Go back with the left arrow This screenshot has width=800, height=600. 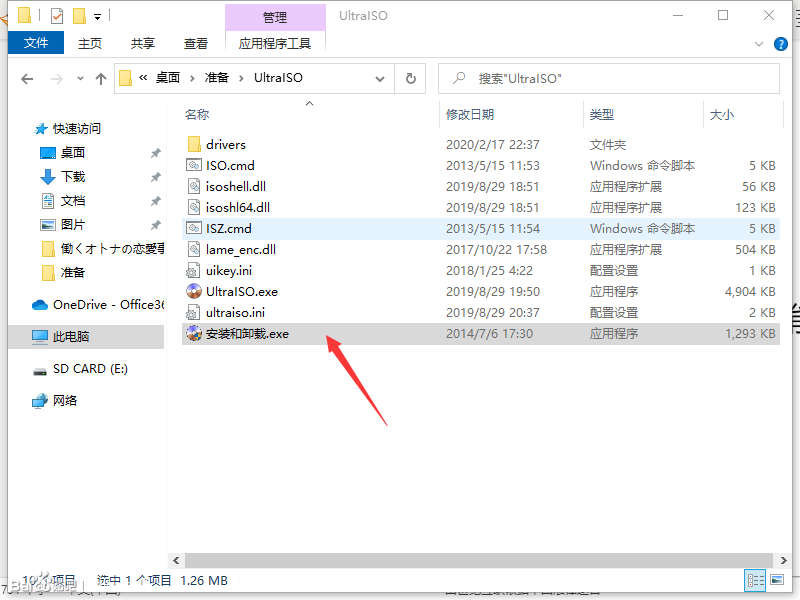pyautogui.click(x=27, y=79)
